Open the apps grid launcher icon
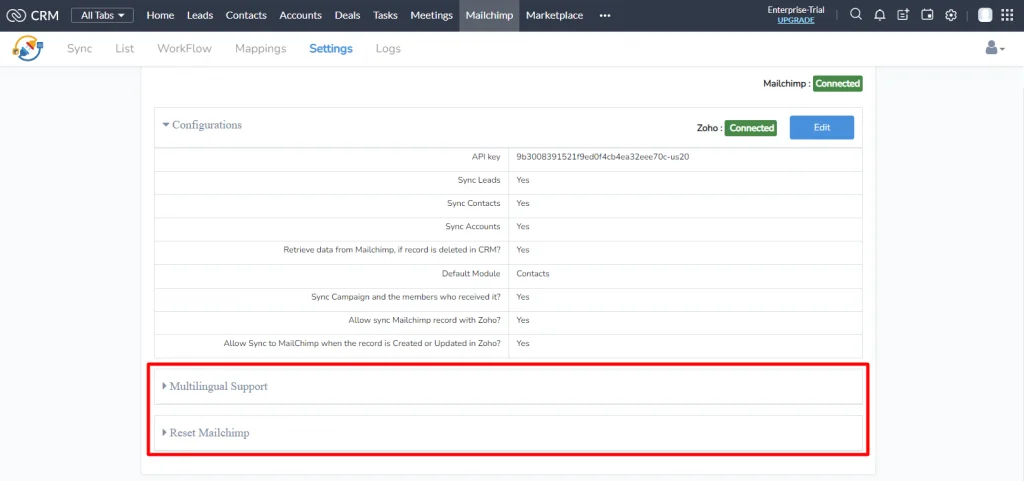Screen dimensions: 1024x481 coord(1007,15)
